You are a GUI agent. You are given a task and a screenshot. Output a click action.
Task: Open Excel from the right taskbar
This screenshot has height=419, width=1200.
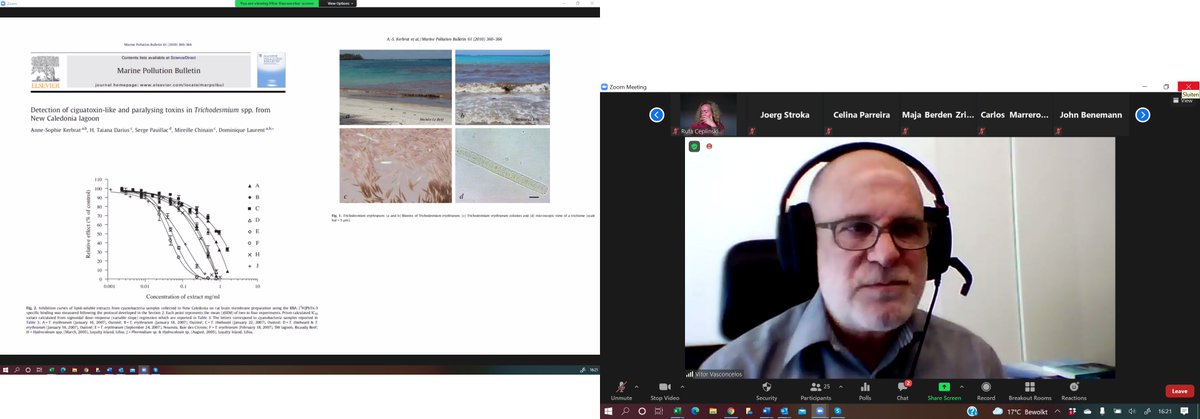tap(679, 411)
